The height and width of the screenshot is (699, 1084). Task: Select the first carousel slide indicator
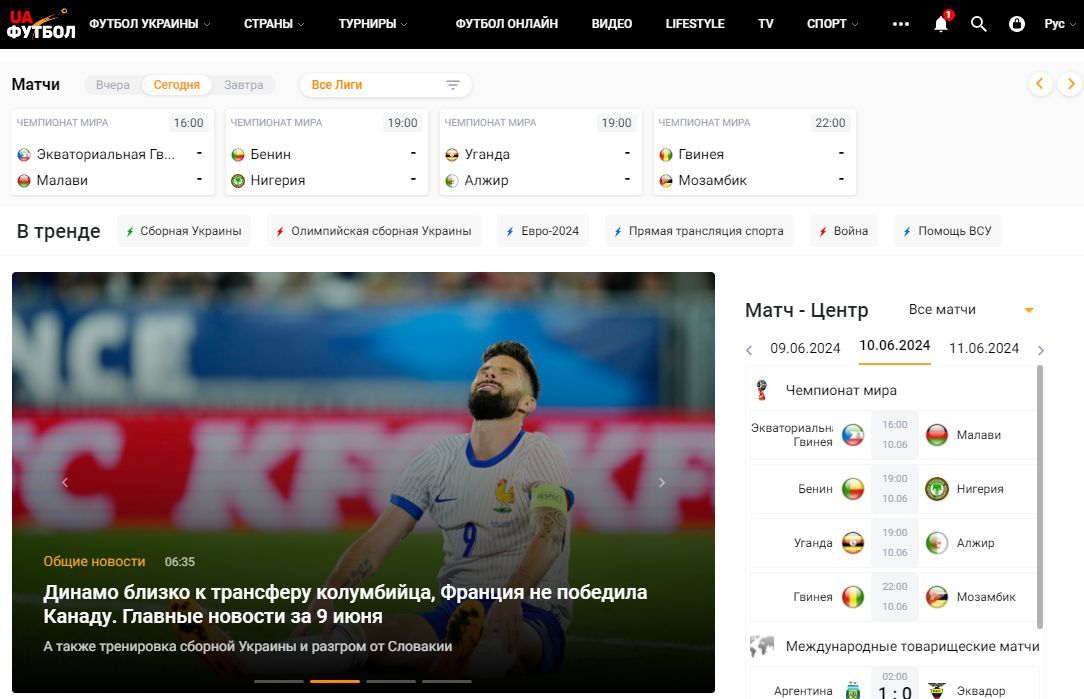pyautogui.click(x=279, y=681)
